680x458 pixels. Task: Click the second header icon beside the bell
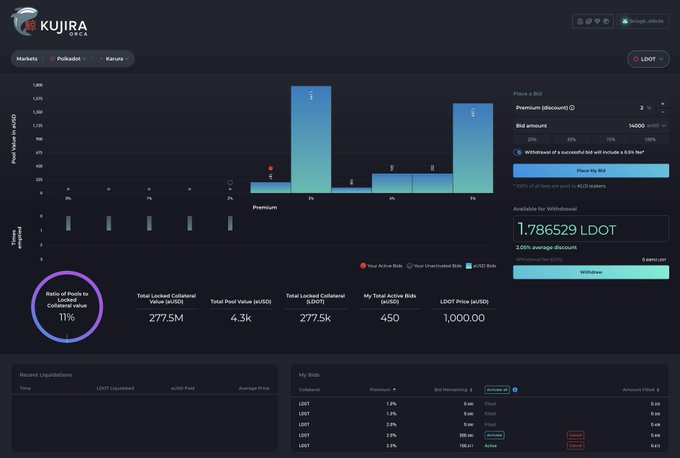[x=588, y=21]
